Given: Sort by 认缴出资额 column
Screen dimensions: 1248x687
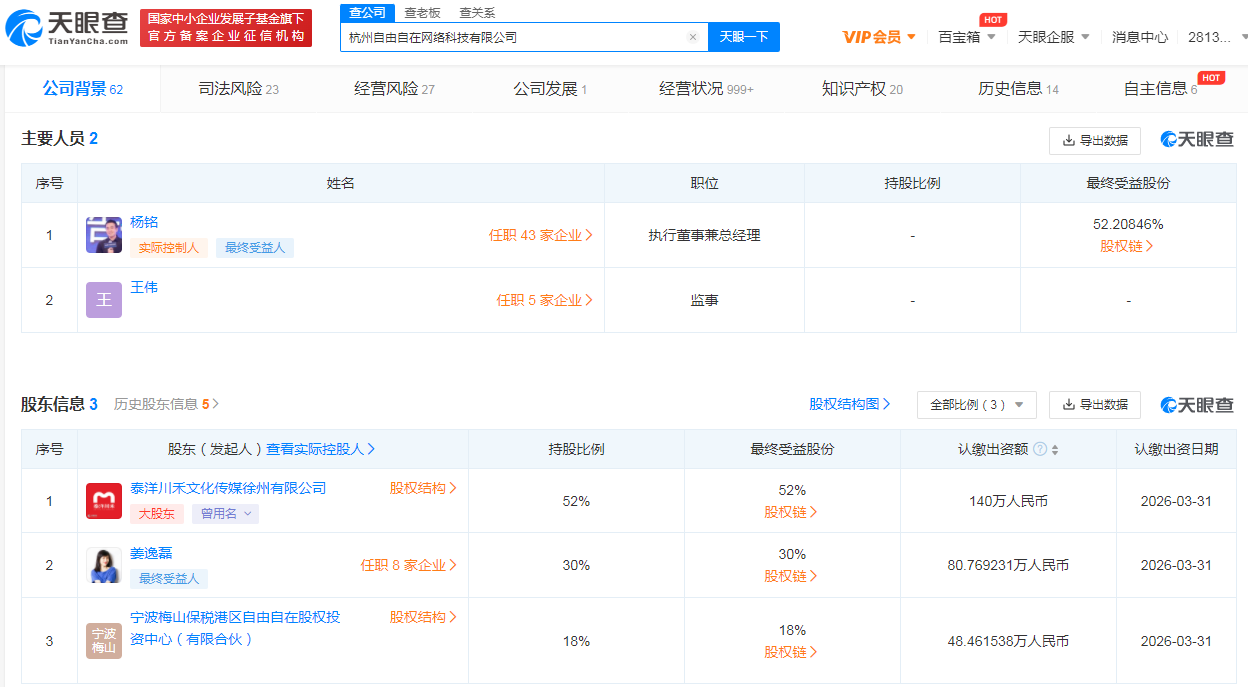Looking at the screenshot, I should click(x=1055, y=450).
